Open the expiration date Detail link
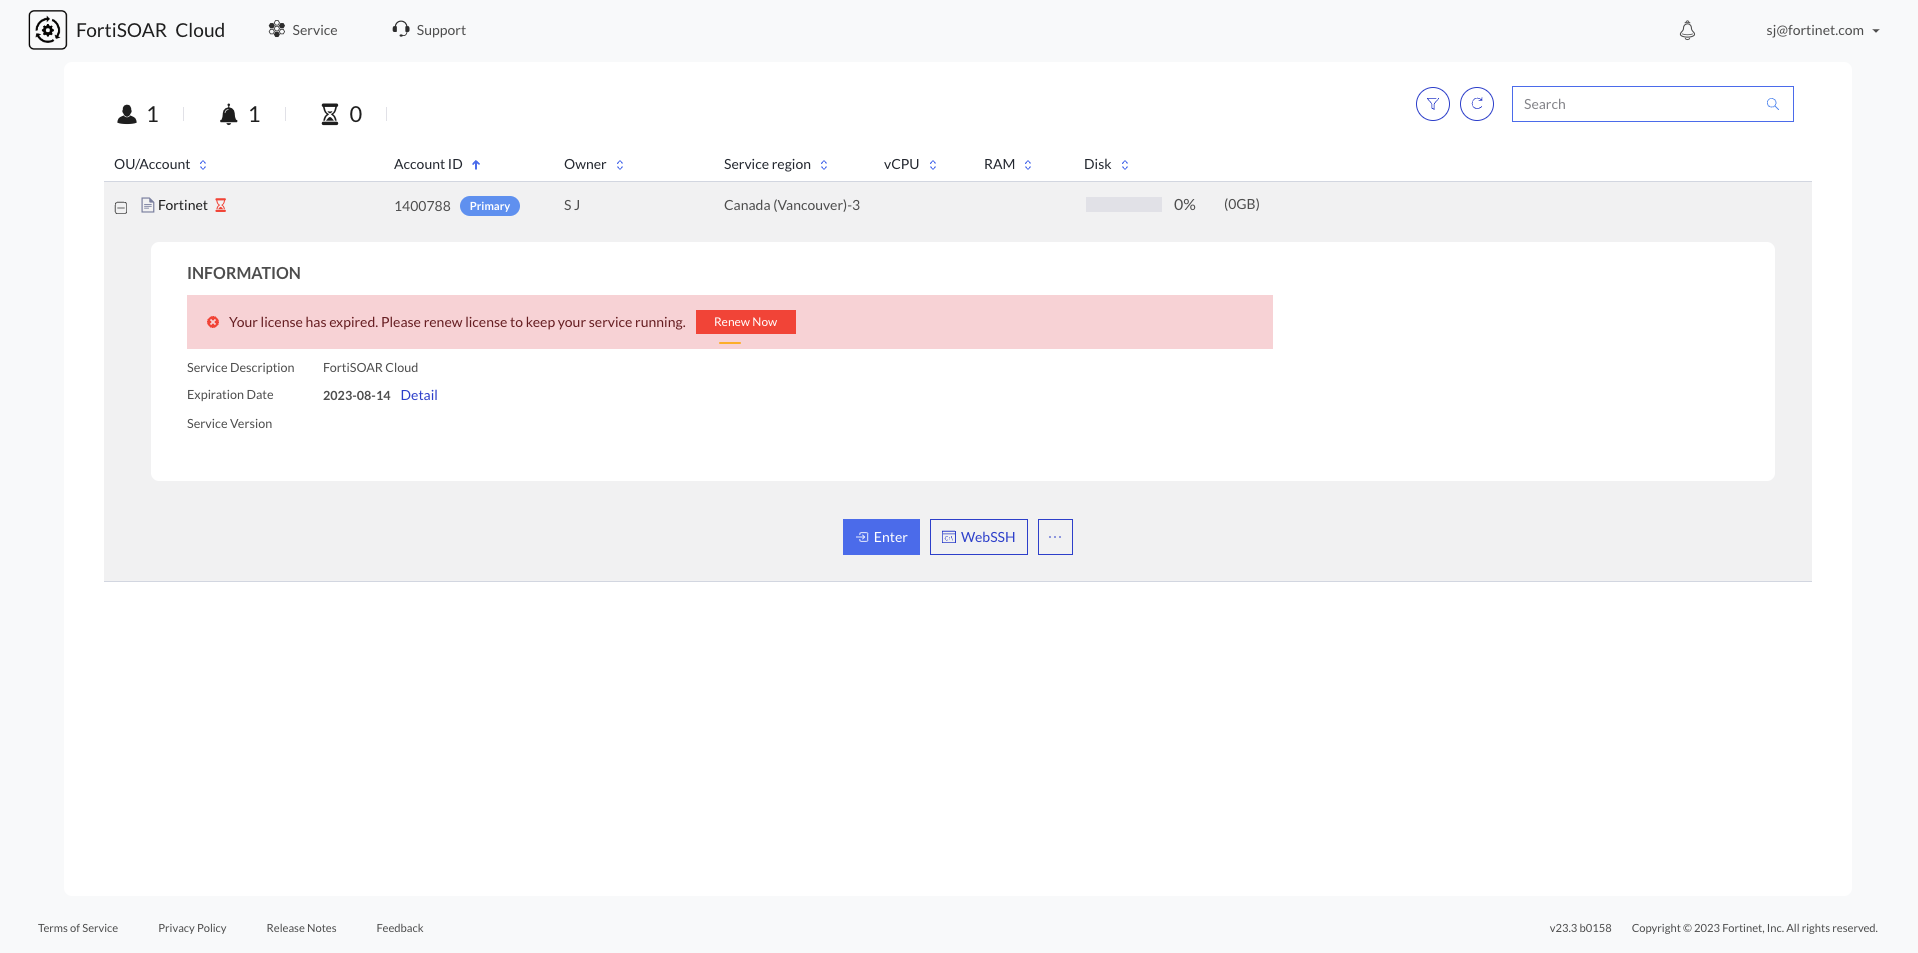This screenshot has height=953, width=1918. click(x=419, y=394)
